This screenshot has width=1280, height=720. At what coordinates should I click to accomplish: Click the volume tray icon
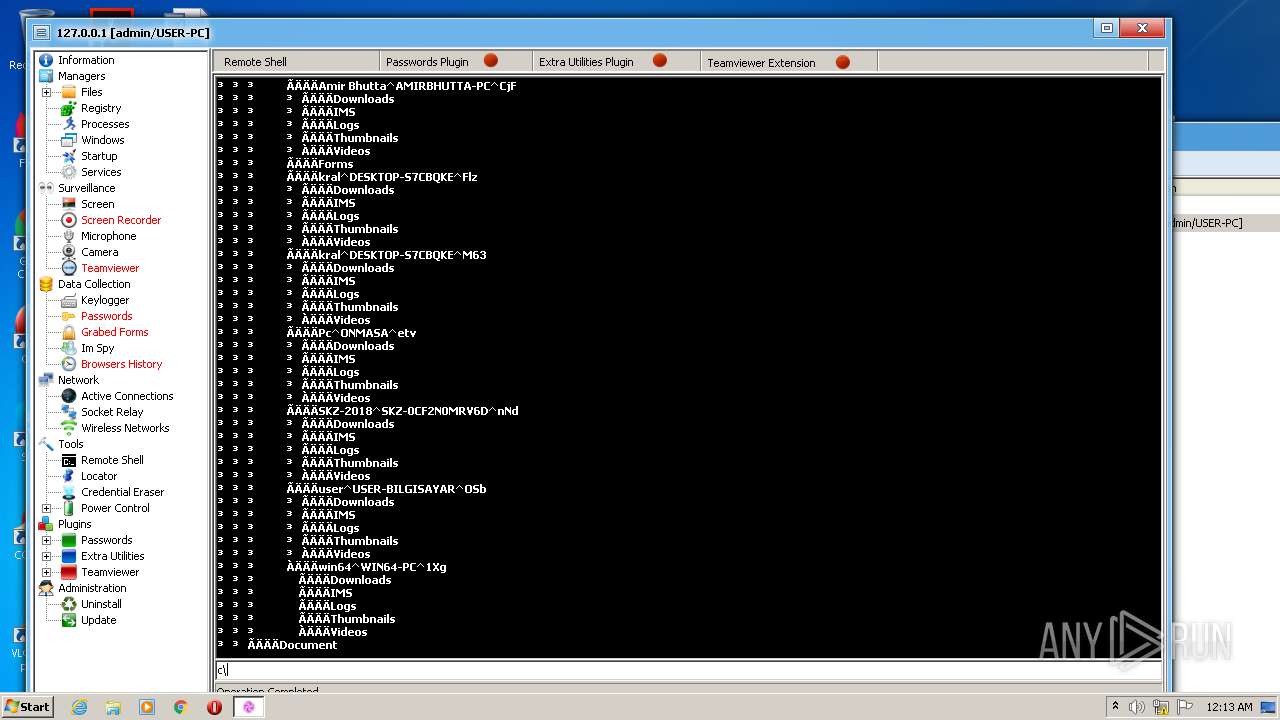1137,707
